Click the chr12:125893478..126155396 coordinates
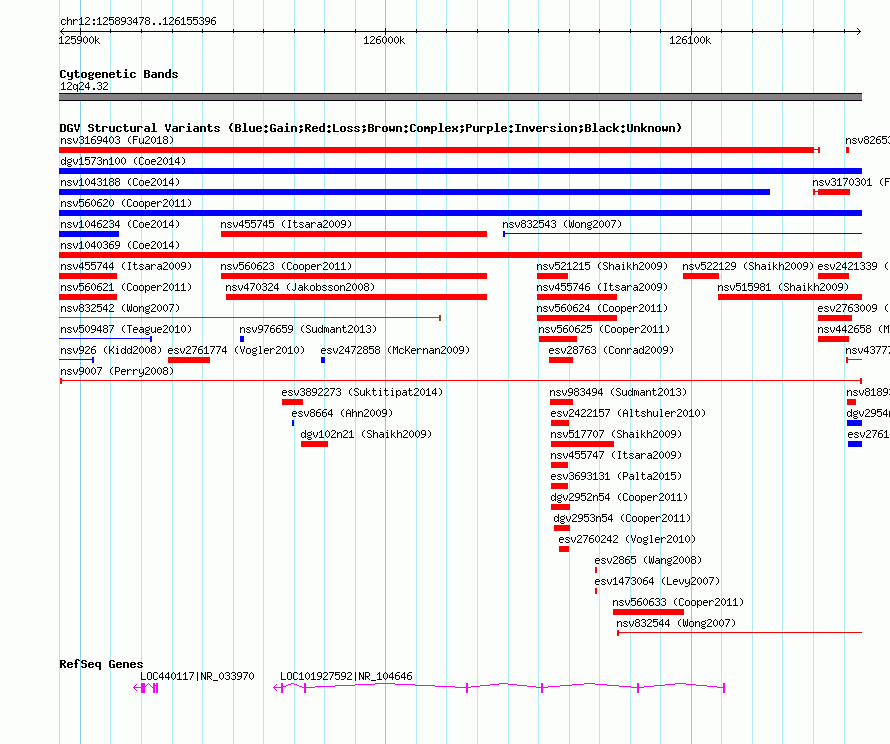Viewport: 890px width, 744px height. click(138, 21)
